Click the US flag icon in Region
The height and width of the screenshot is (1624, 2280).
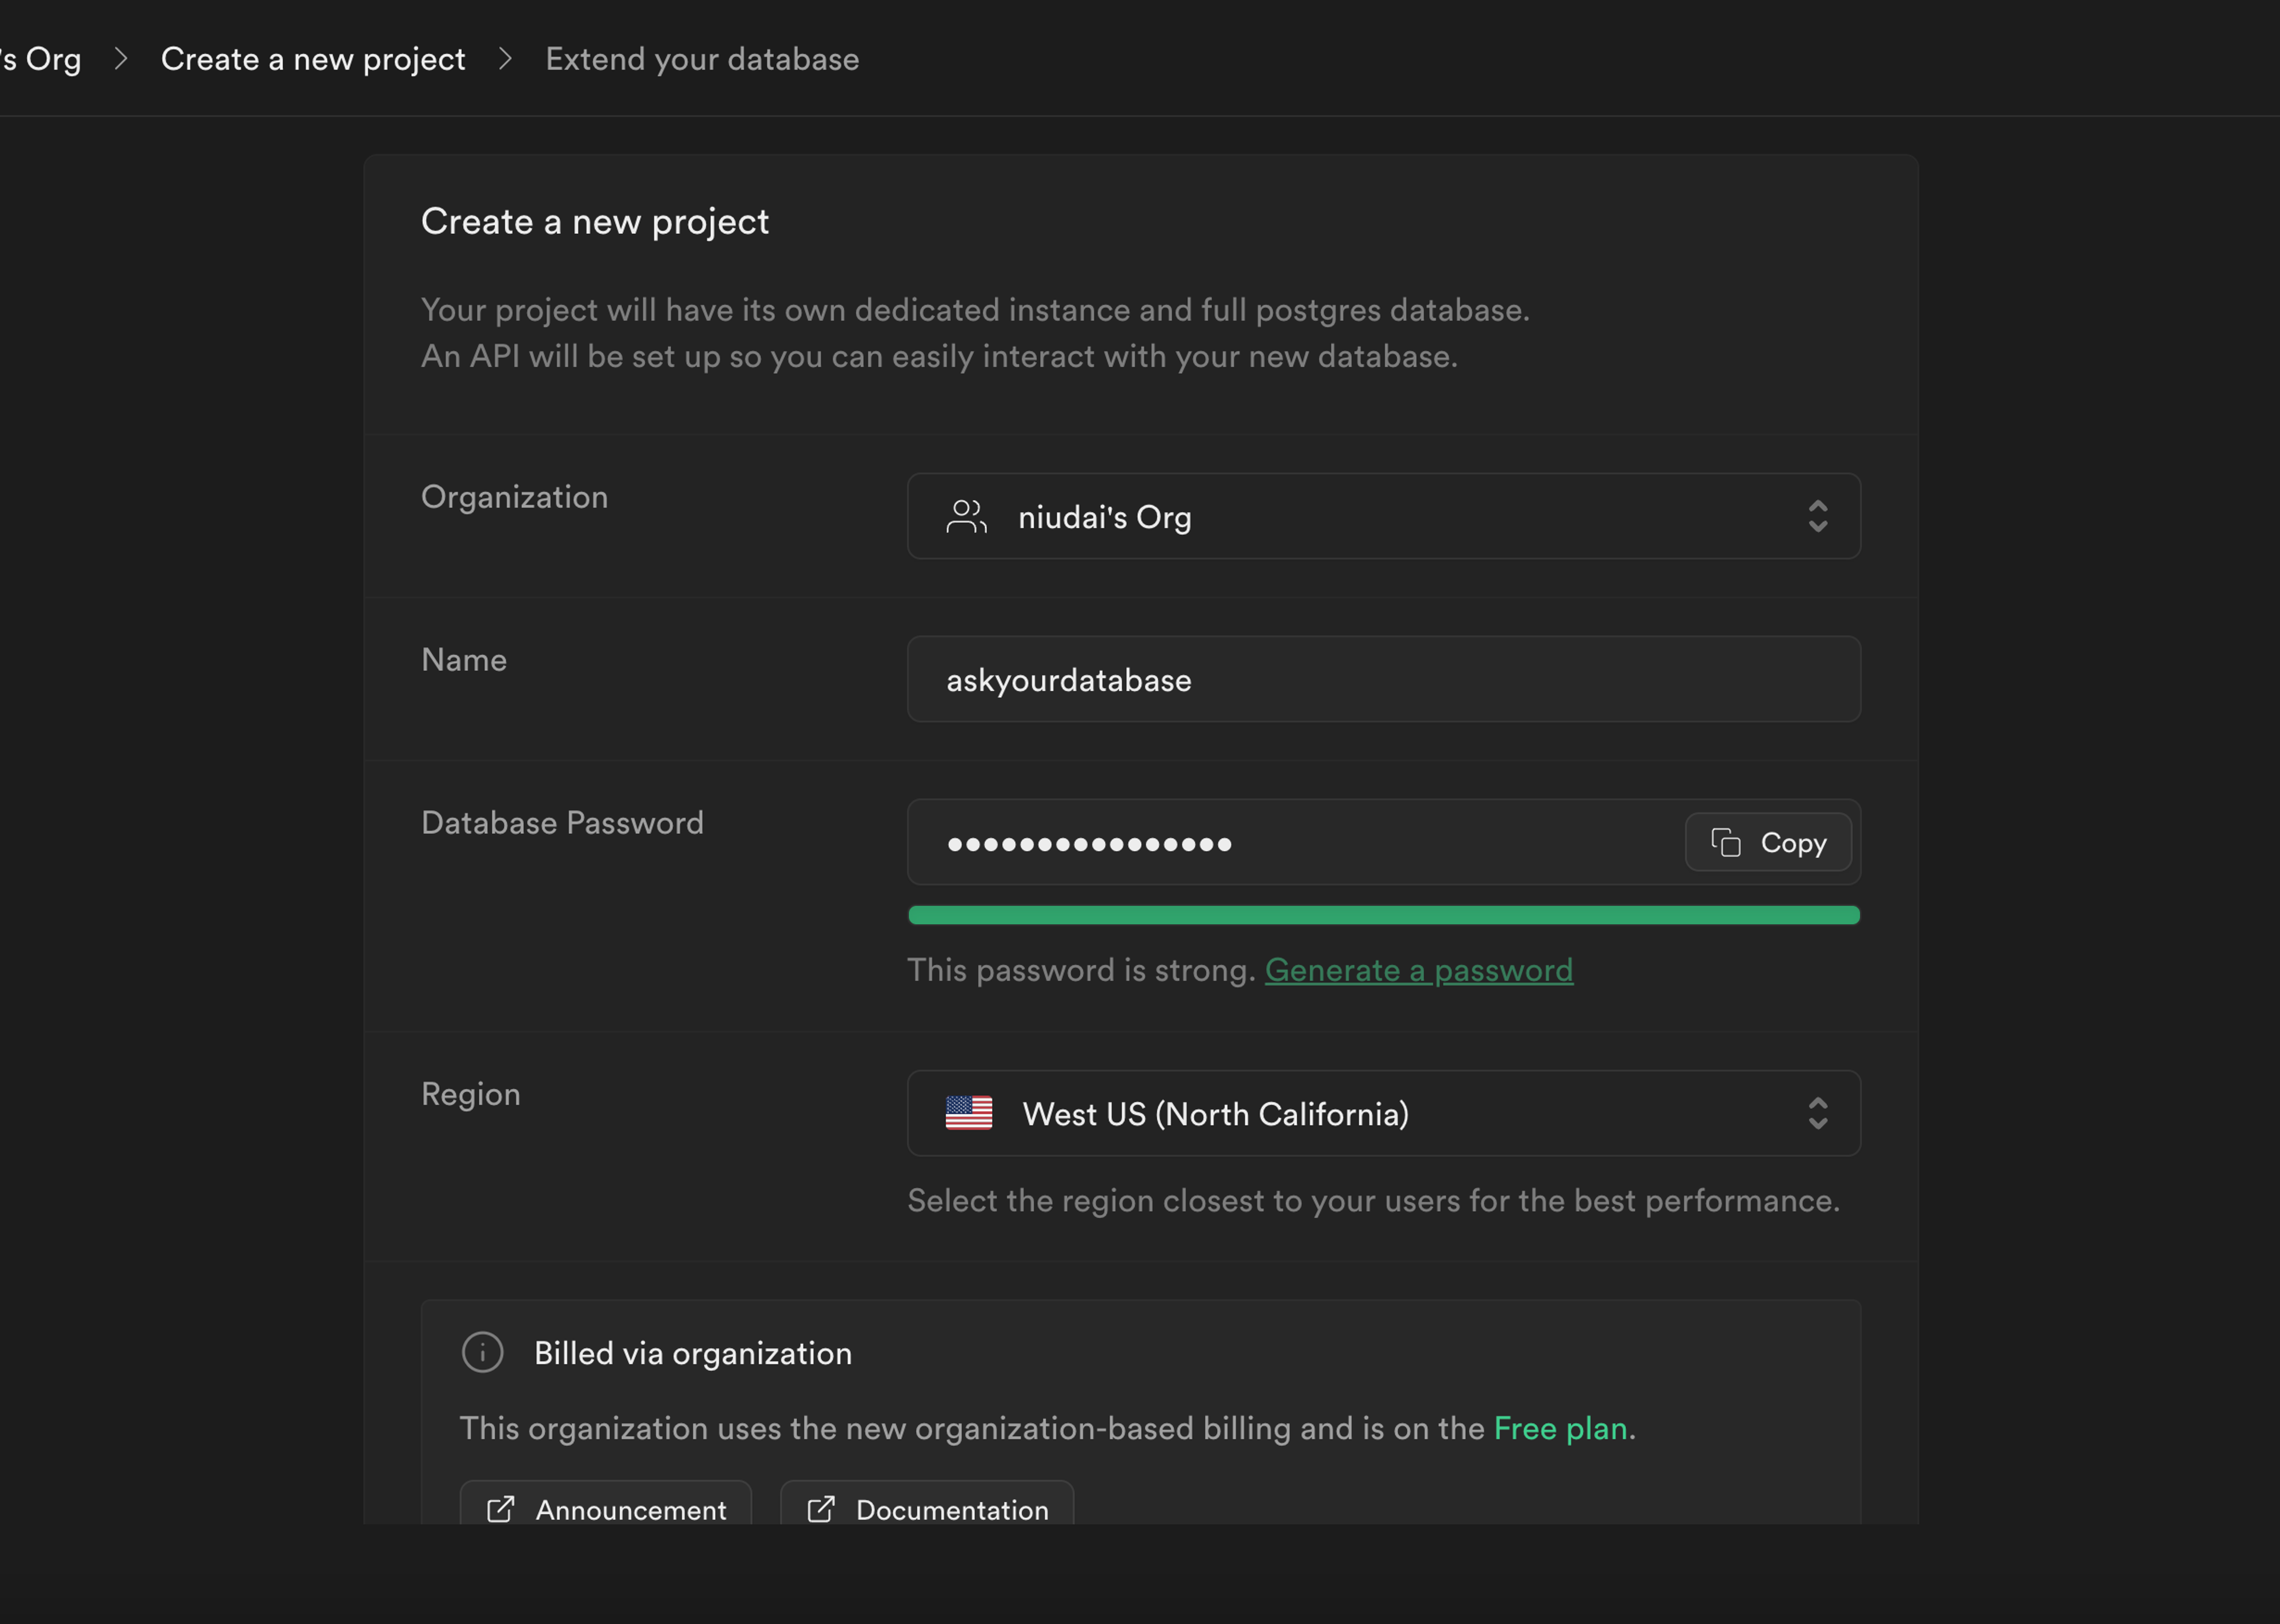coord(968,1113)
